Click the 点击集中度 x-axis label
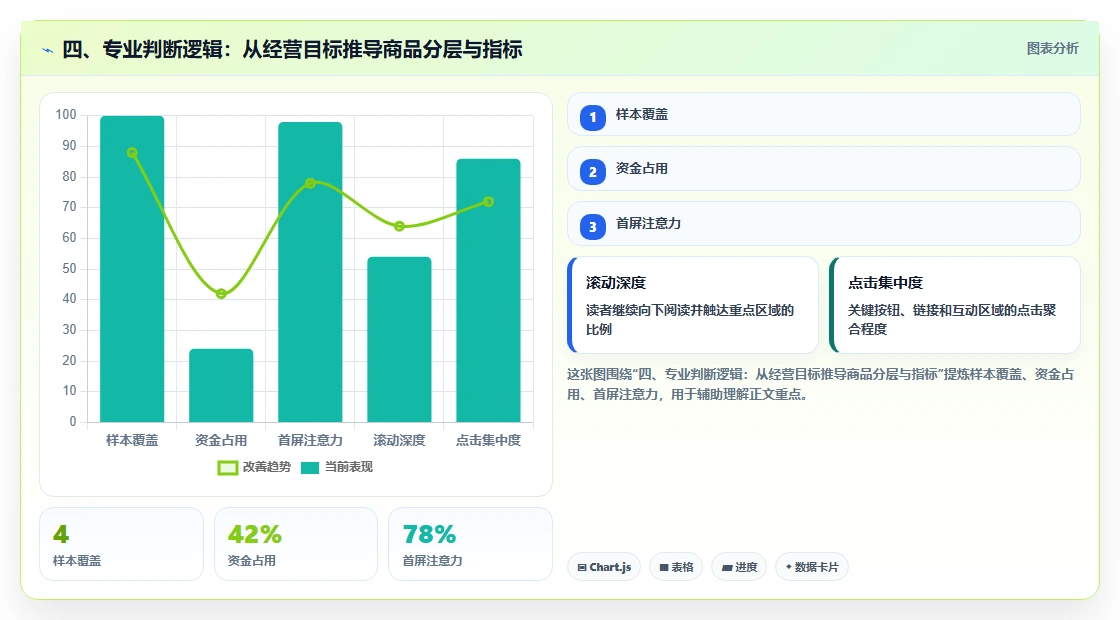The height and width of the screenshot is (620, 1120). pos(489,441)
